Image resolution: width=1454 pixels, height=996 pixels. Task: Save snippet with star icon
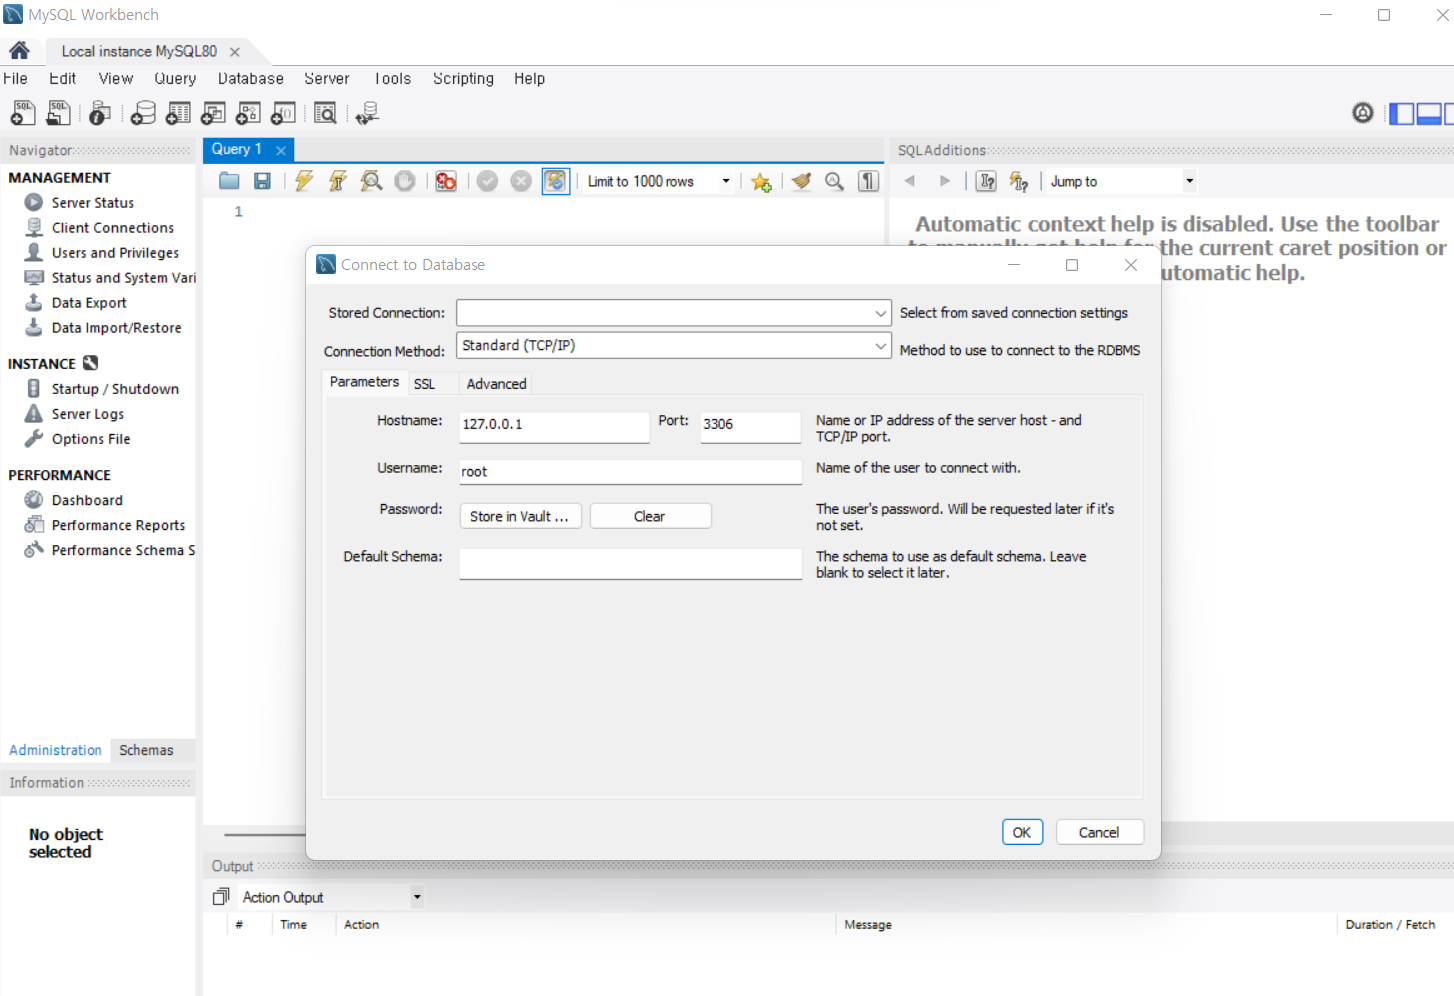[x=761, y=181]
